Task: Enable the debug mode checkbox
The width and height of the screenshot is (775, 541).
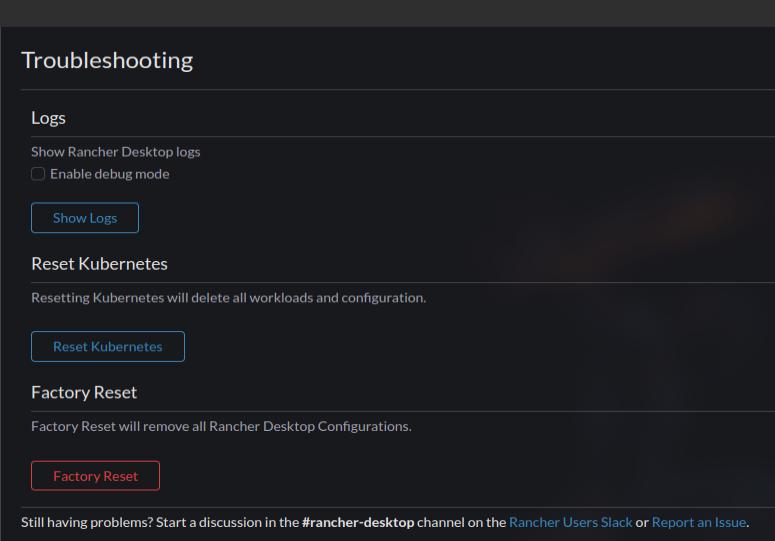Action: point(38,174)
